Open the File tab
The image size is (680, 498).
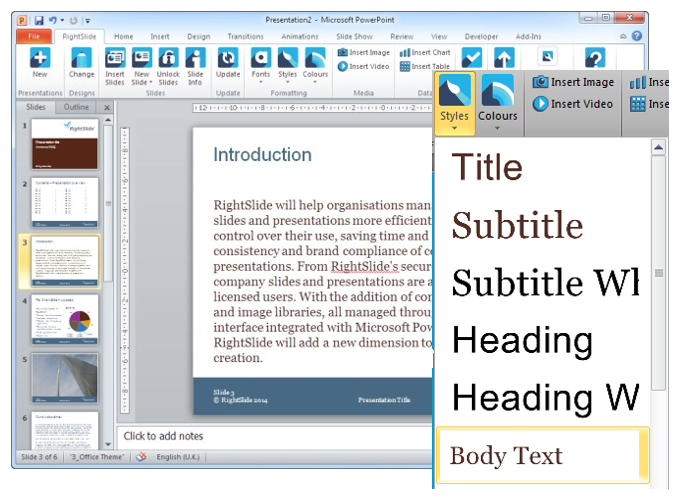click(34, 36)
